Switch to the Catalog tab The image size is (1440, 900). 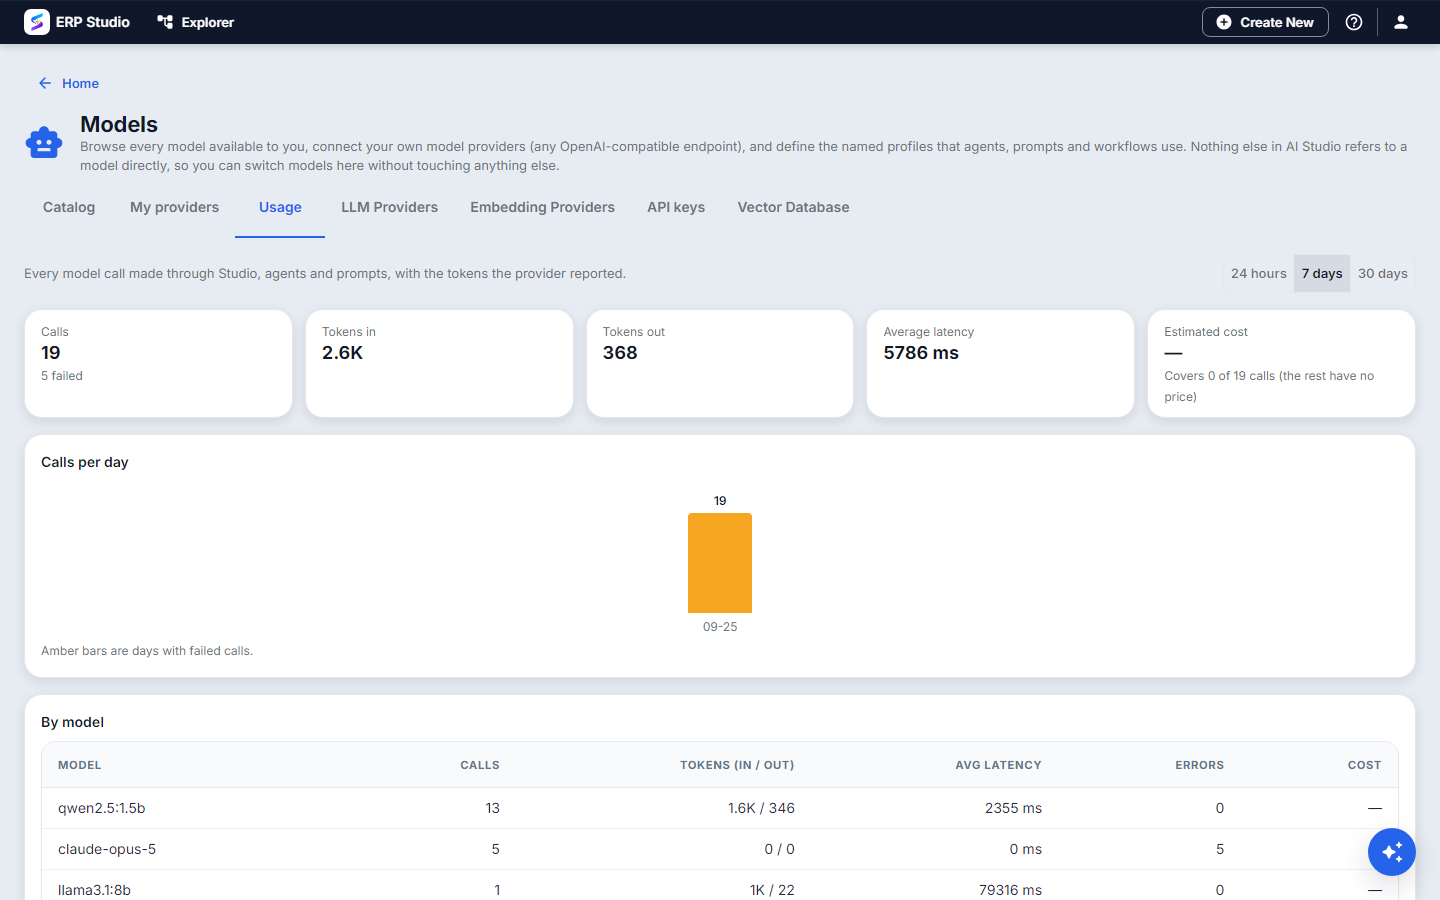click(x=69, y=207)
